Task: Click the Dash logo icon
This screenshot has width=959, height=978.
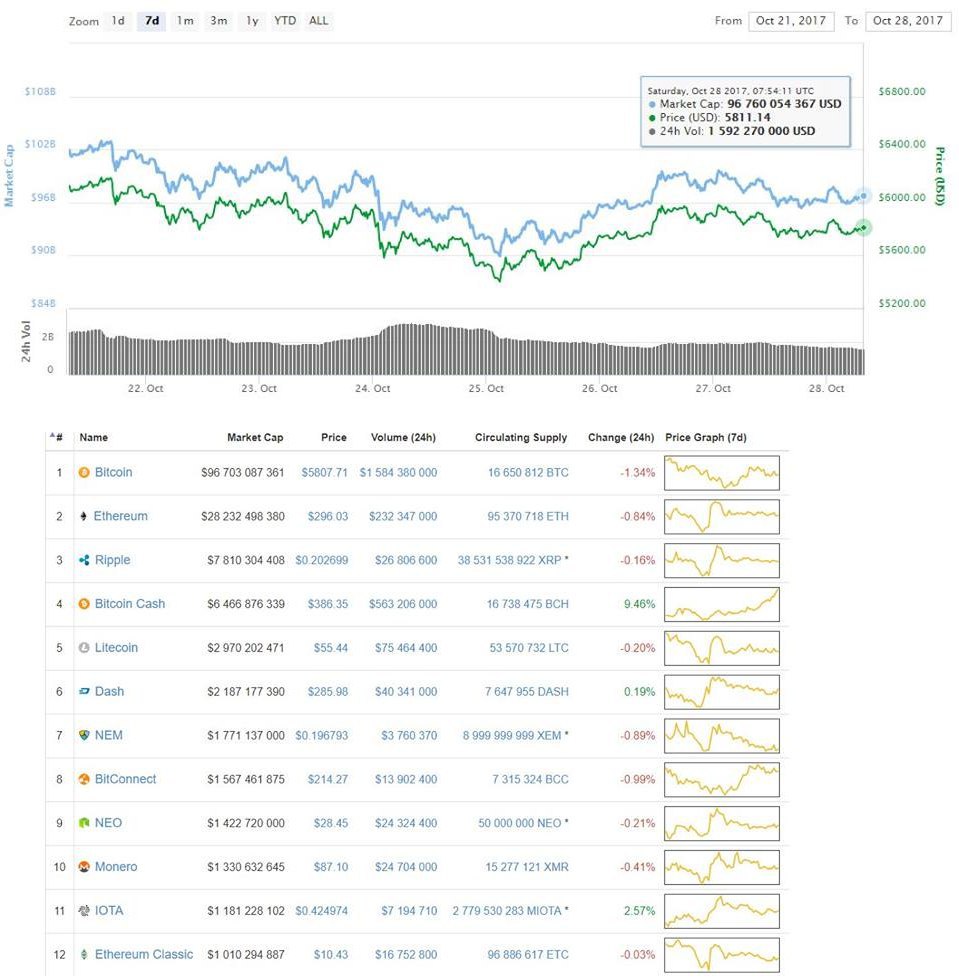Action: (84, 692)
